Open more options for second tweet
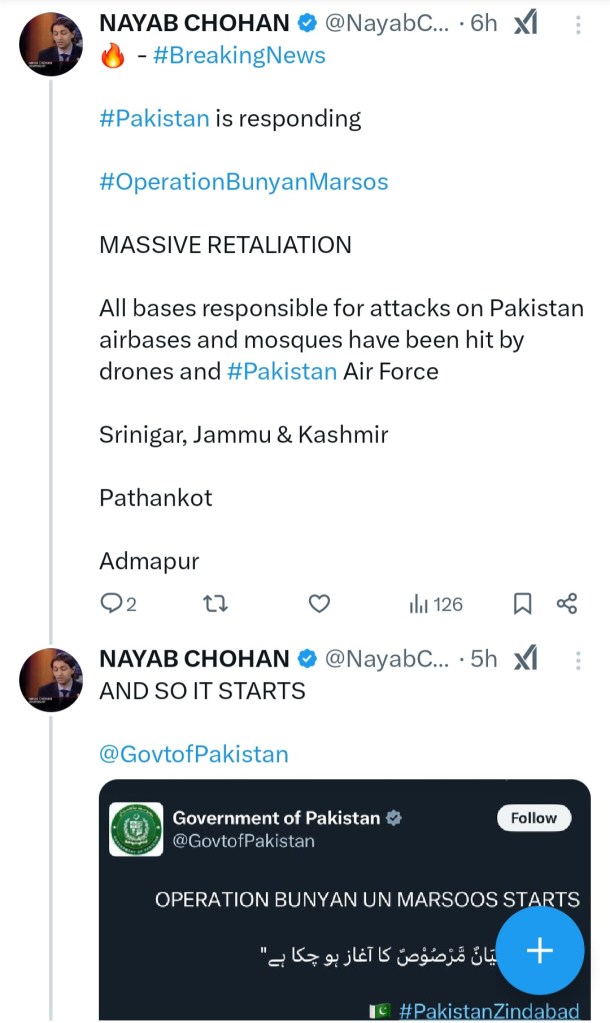The width and height of the screenshot is (610, 1023). 578,659
